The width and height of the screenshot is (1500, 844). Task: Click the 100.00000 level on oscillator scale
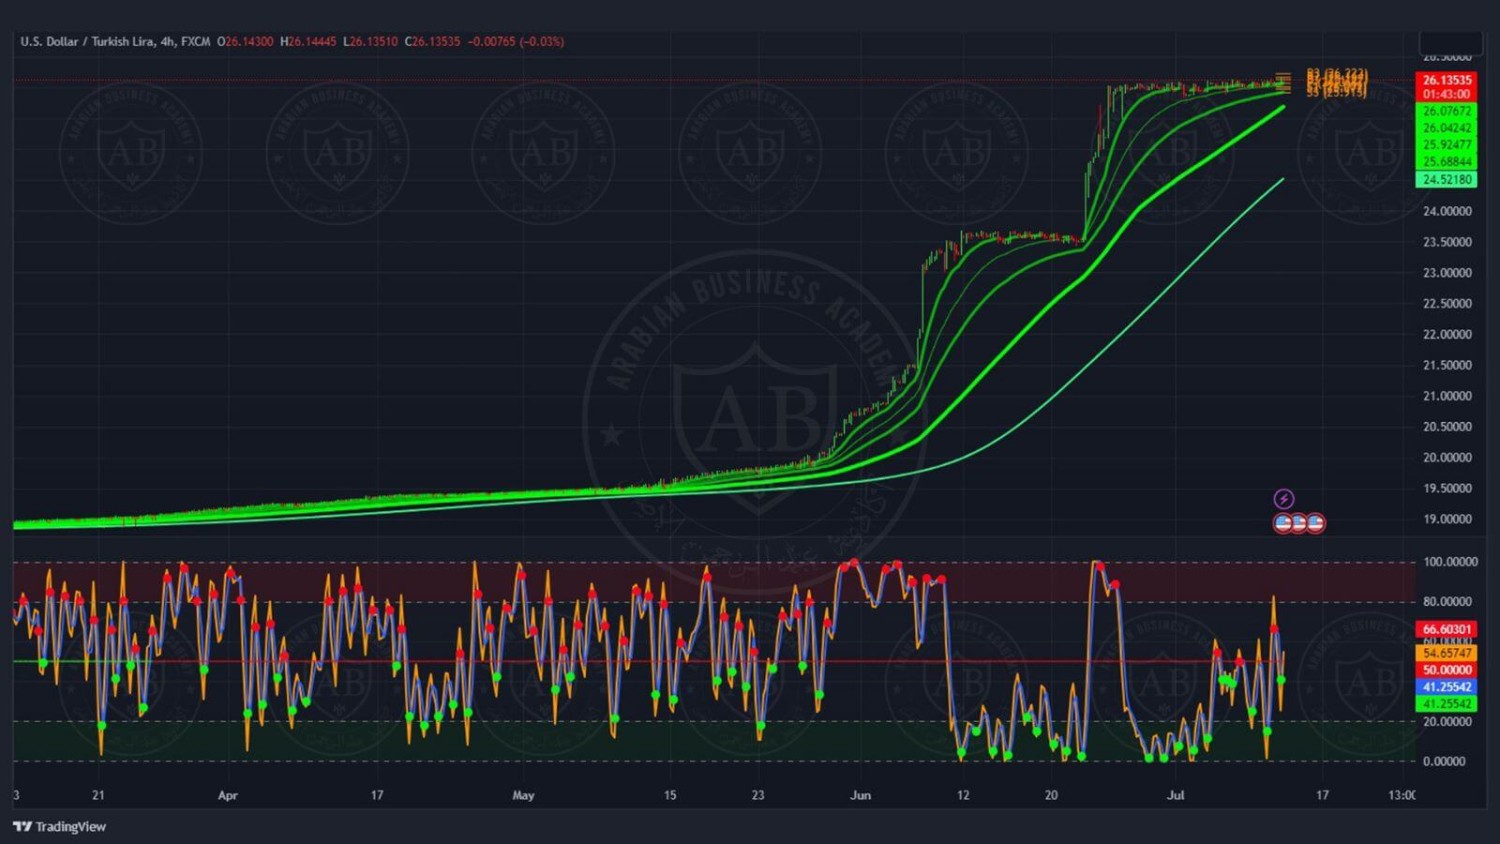1449,562
